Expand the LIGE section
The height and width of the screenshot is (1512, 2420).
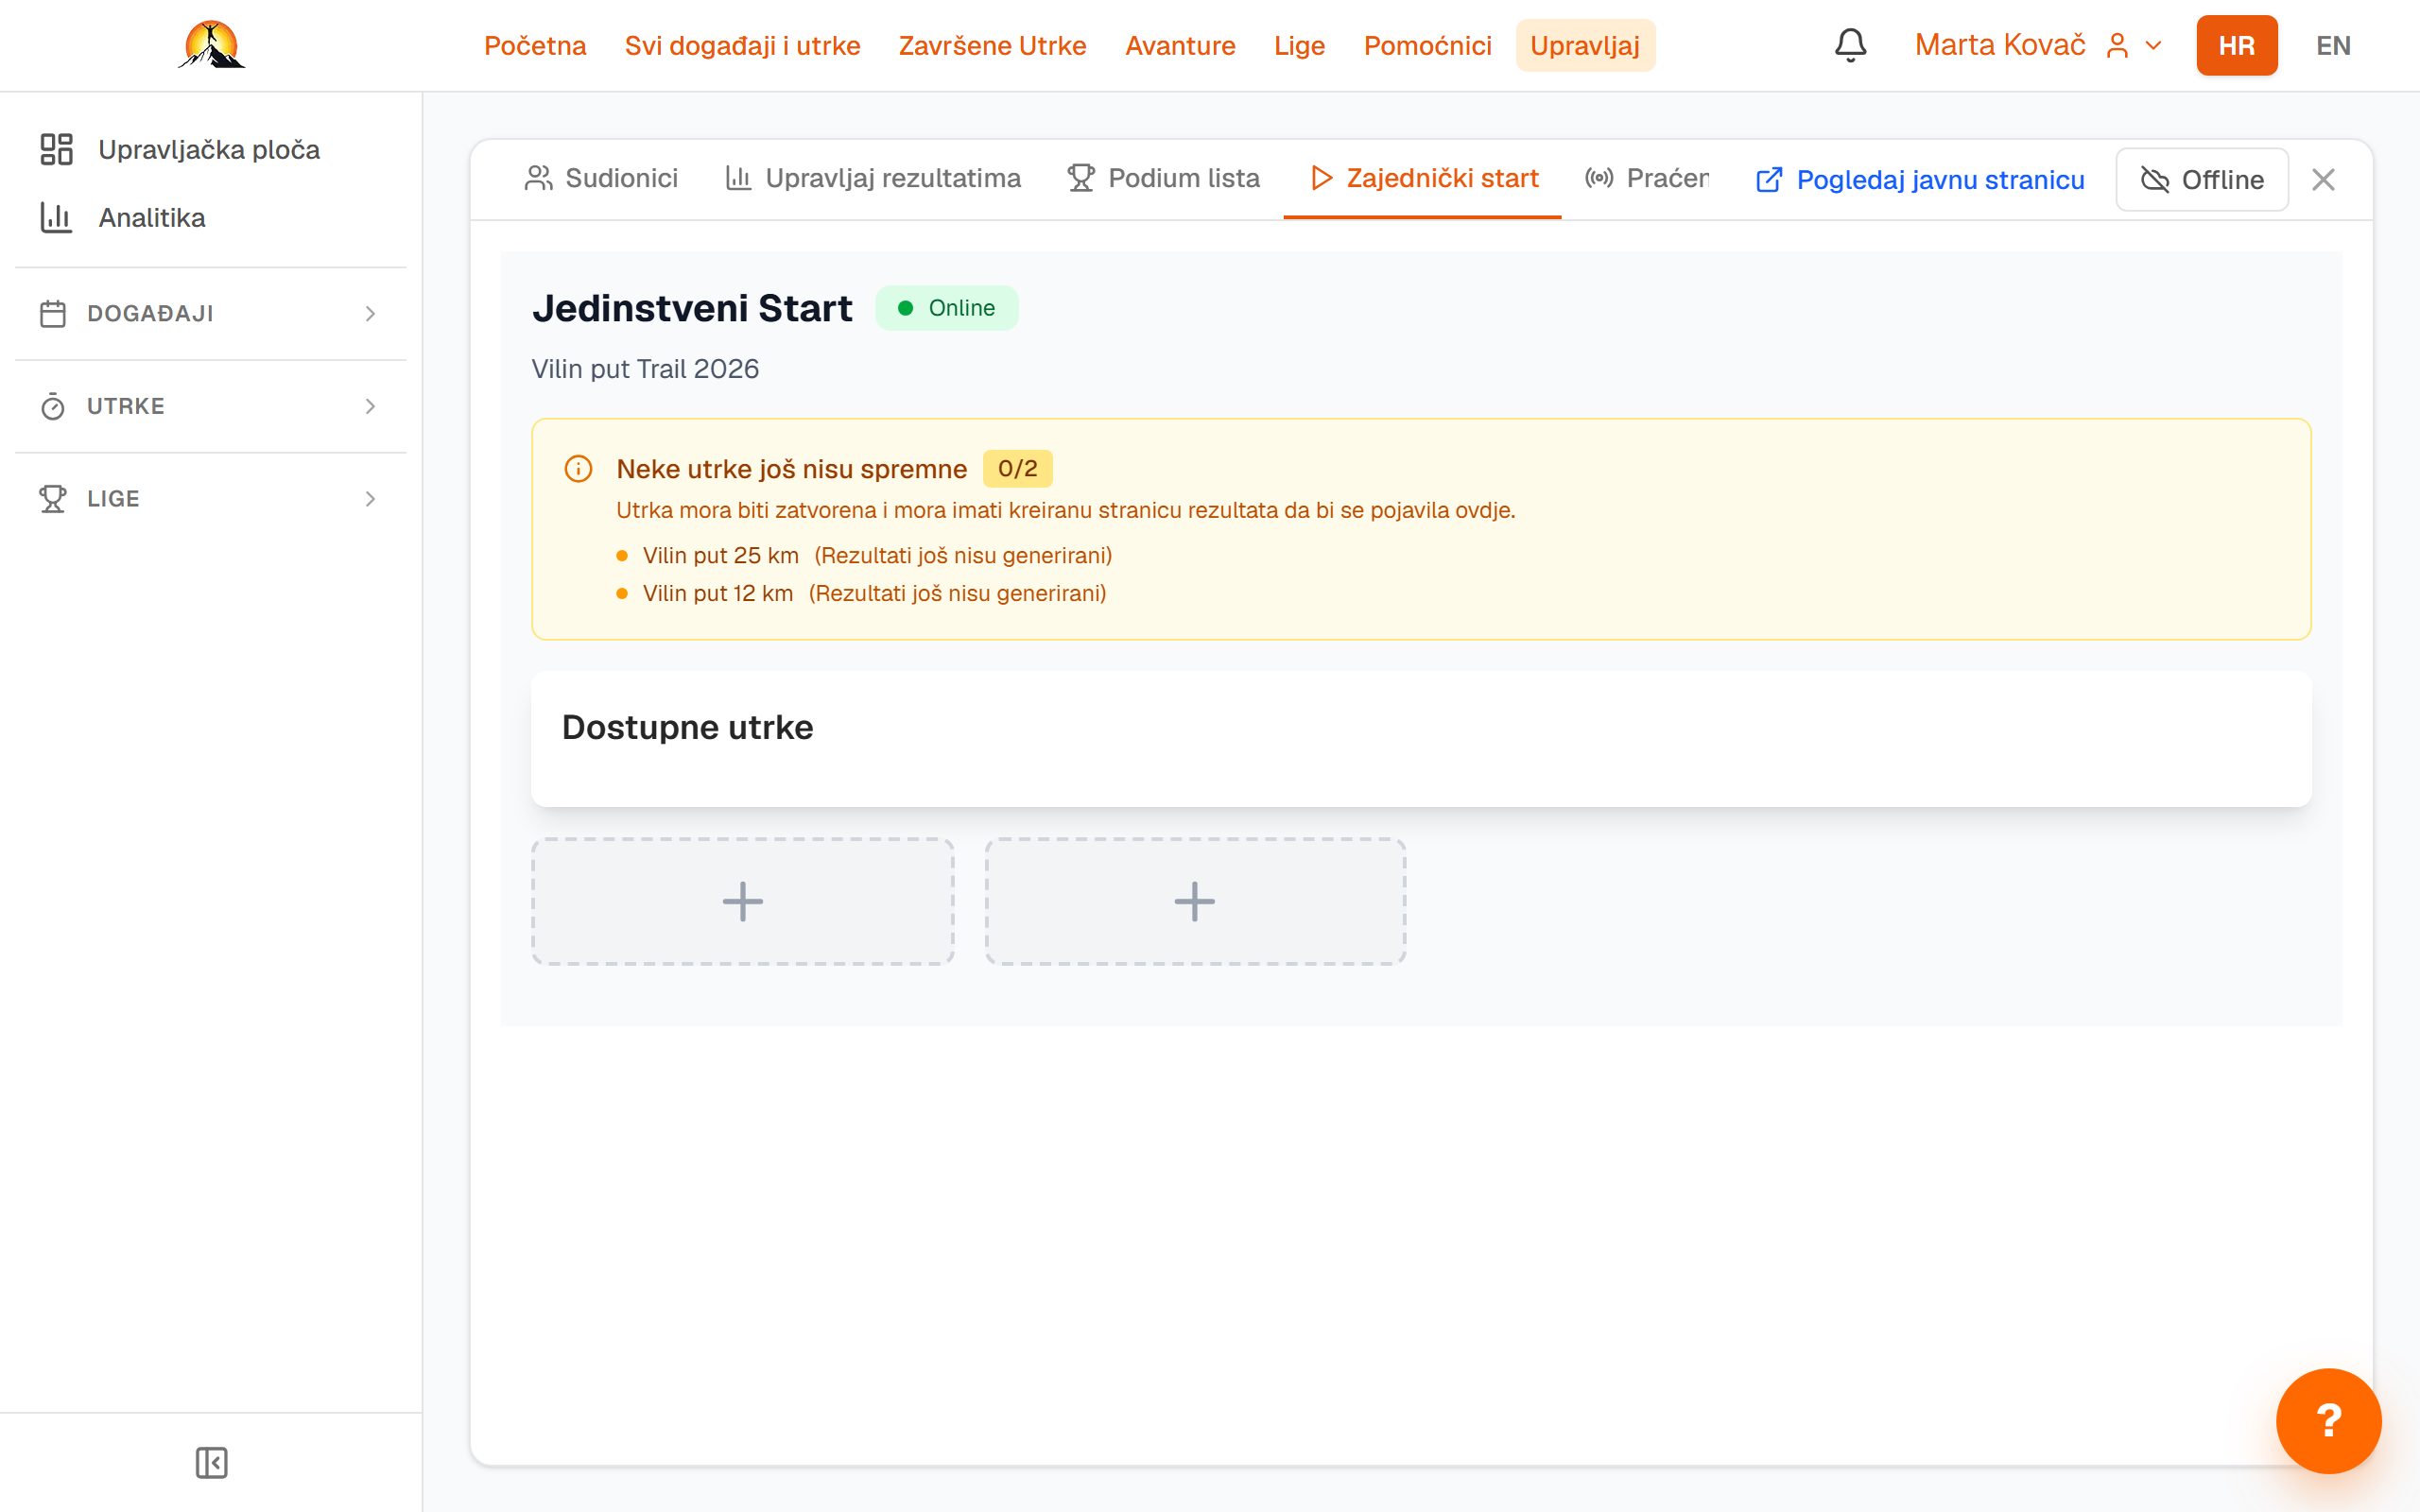click(210, 499)
